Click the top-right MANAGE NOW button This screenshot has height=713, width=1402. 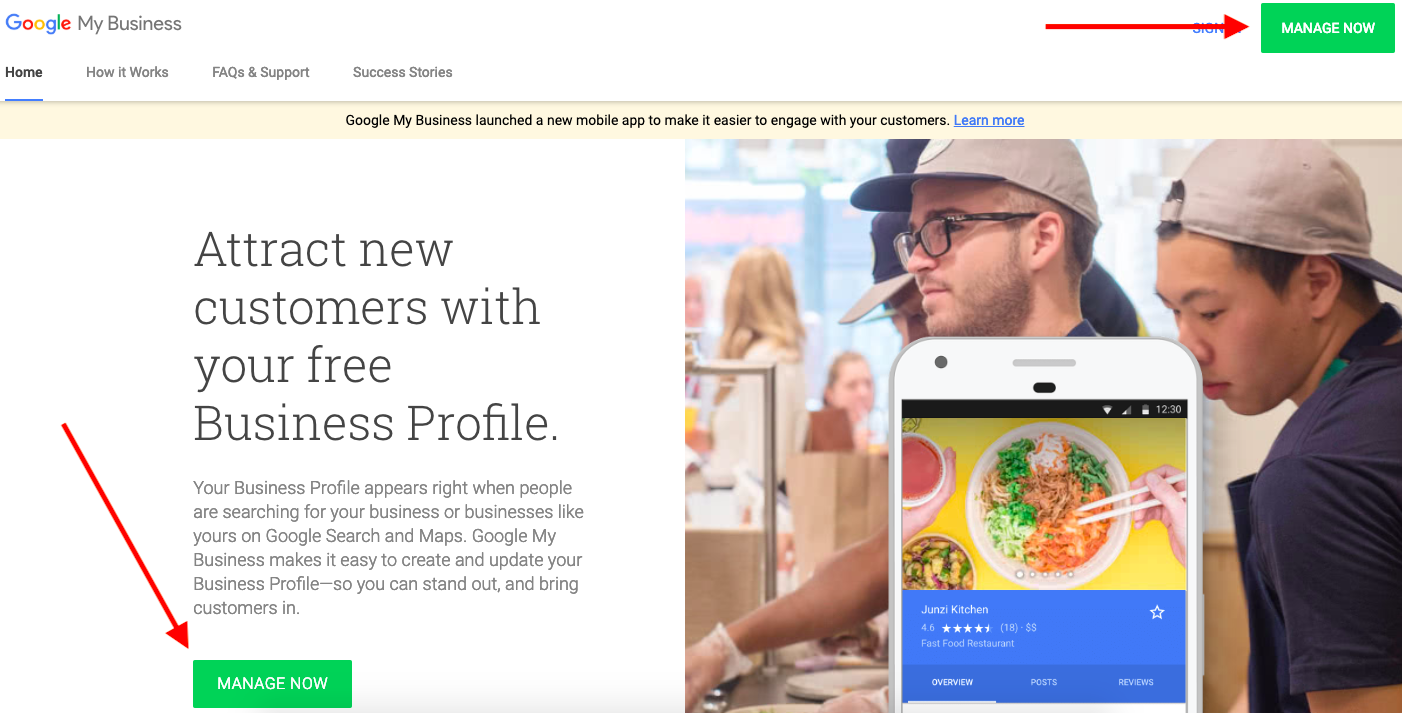1327,28
